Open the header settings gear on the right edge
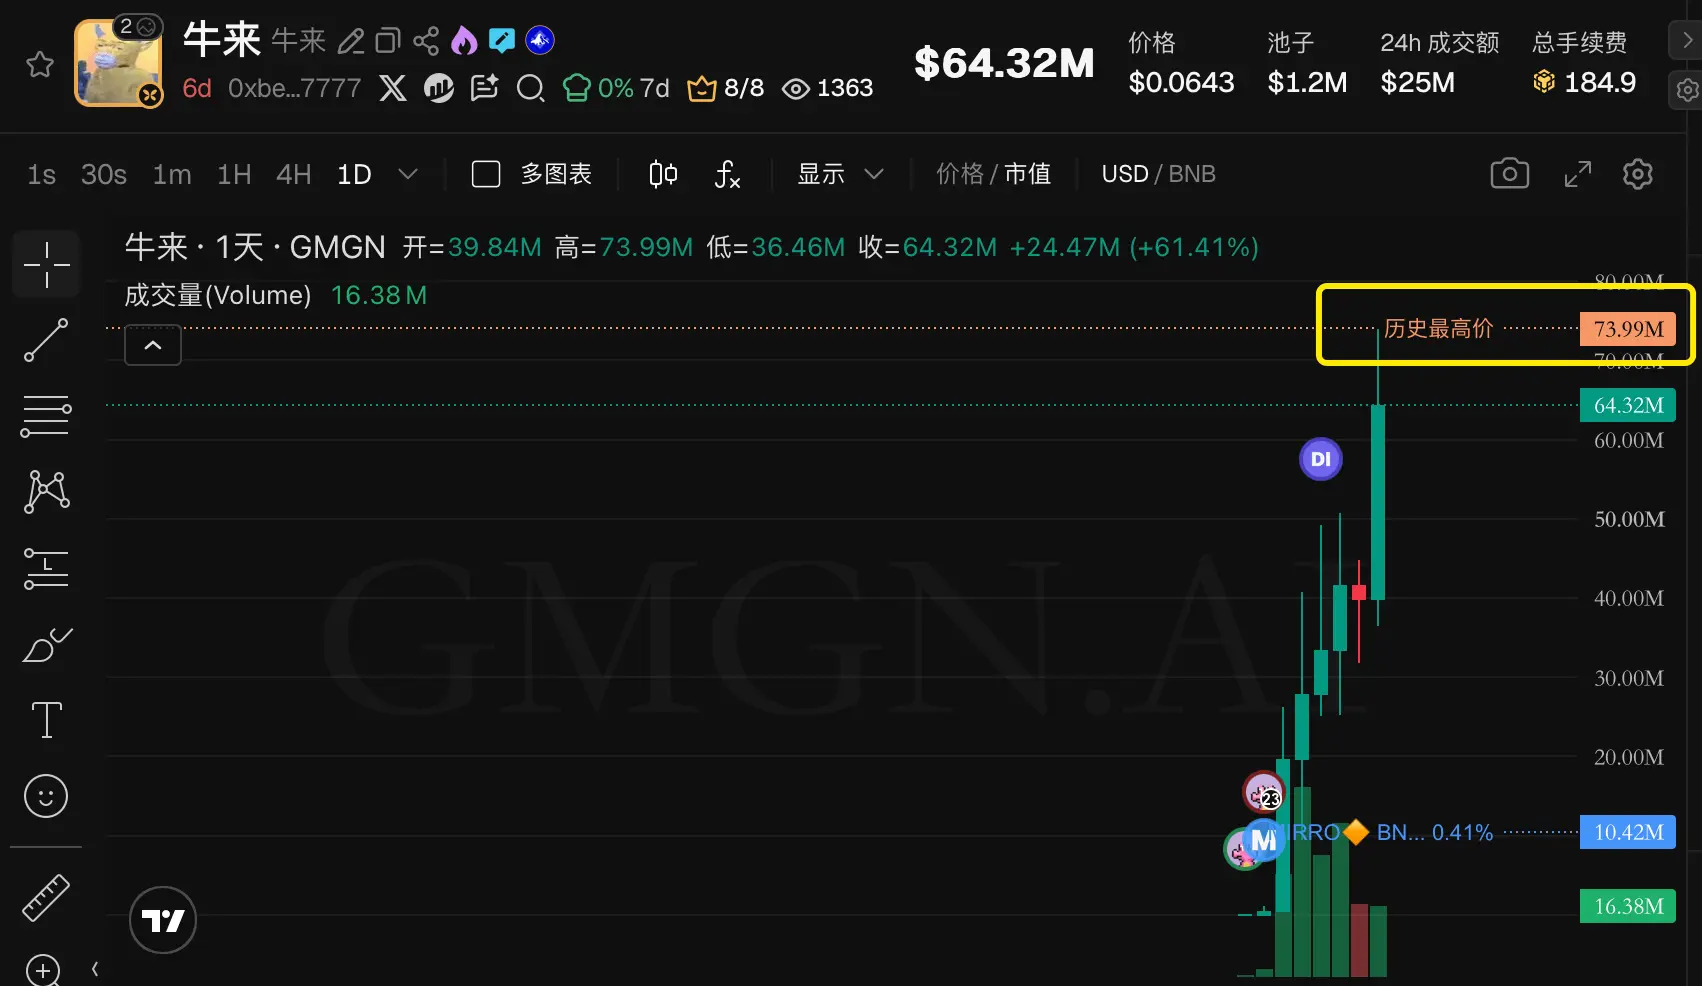The width and height of the screenshot is (1702, 986). click(x=1687, y=90)
